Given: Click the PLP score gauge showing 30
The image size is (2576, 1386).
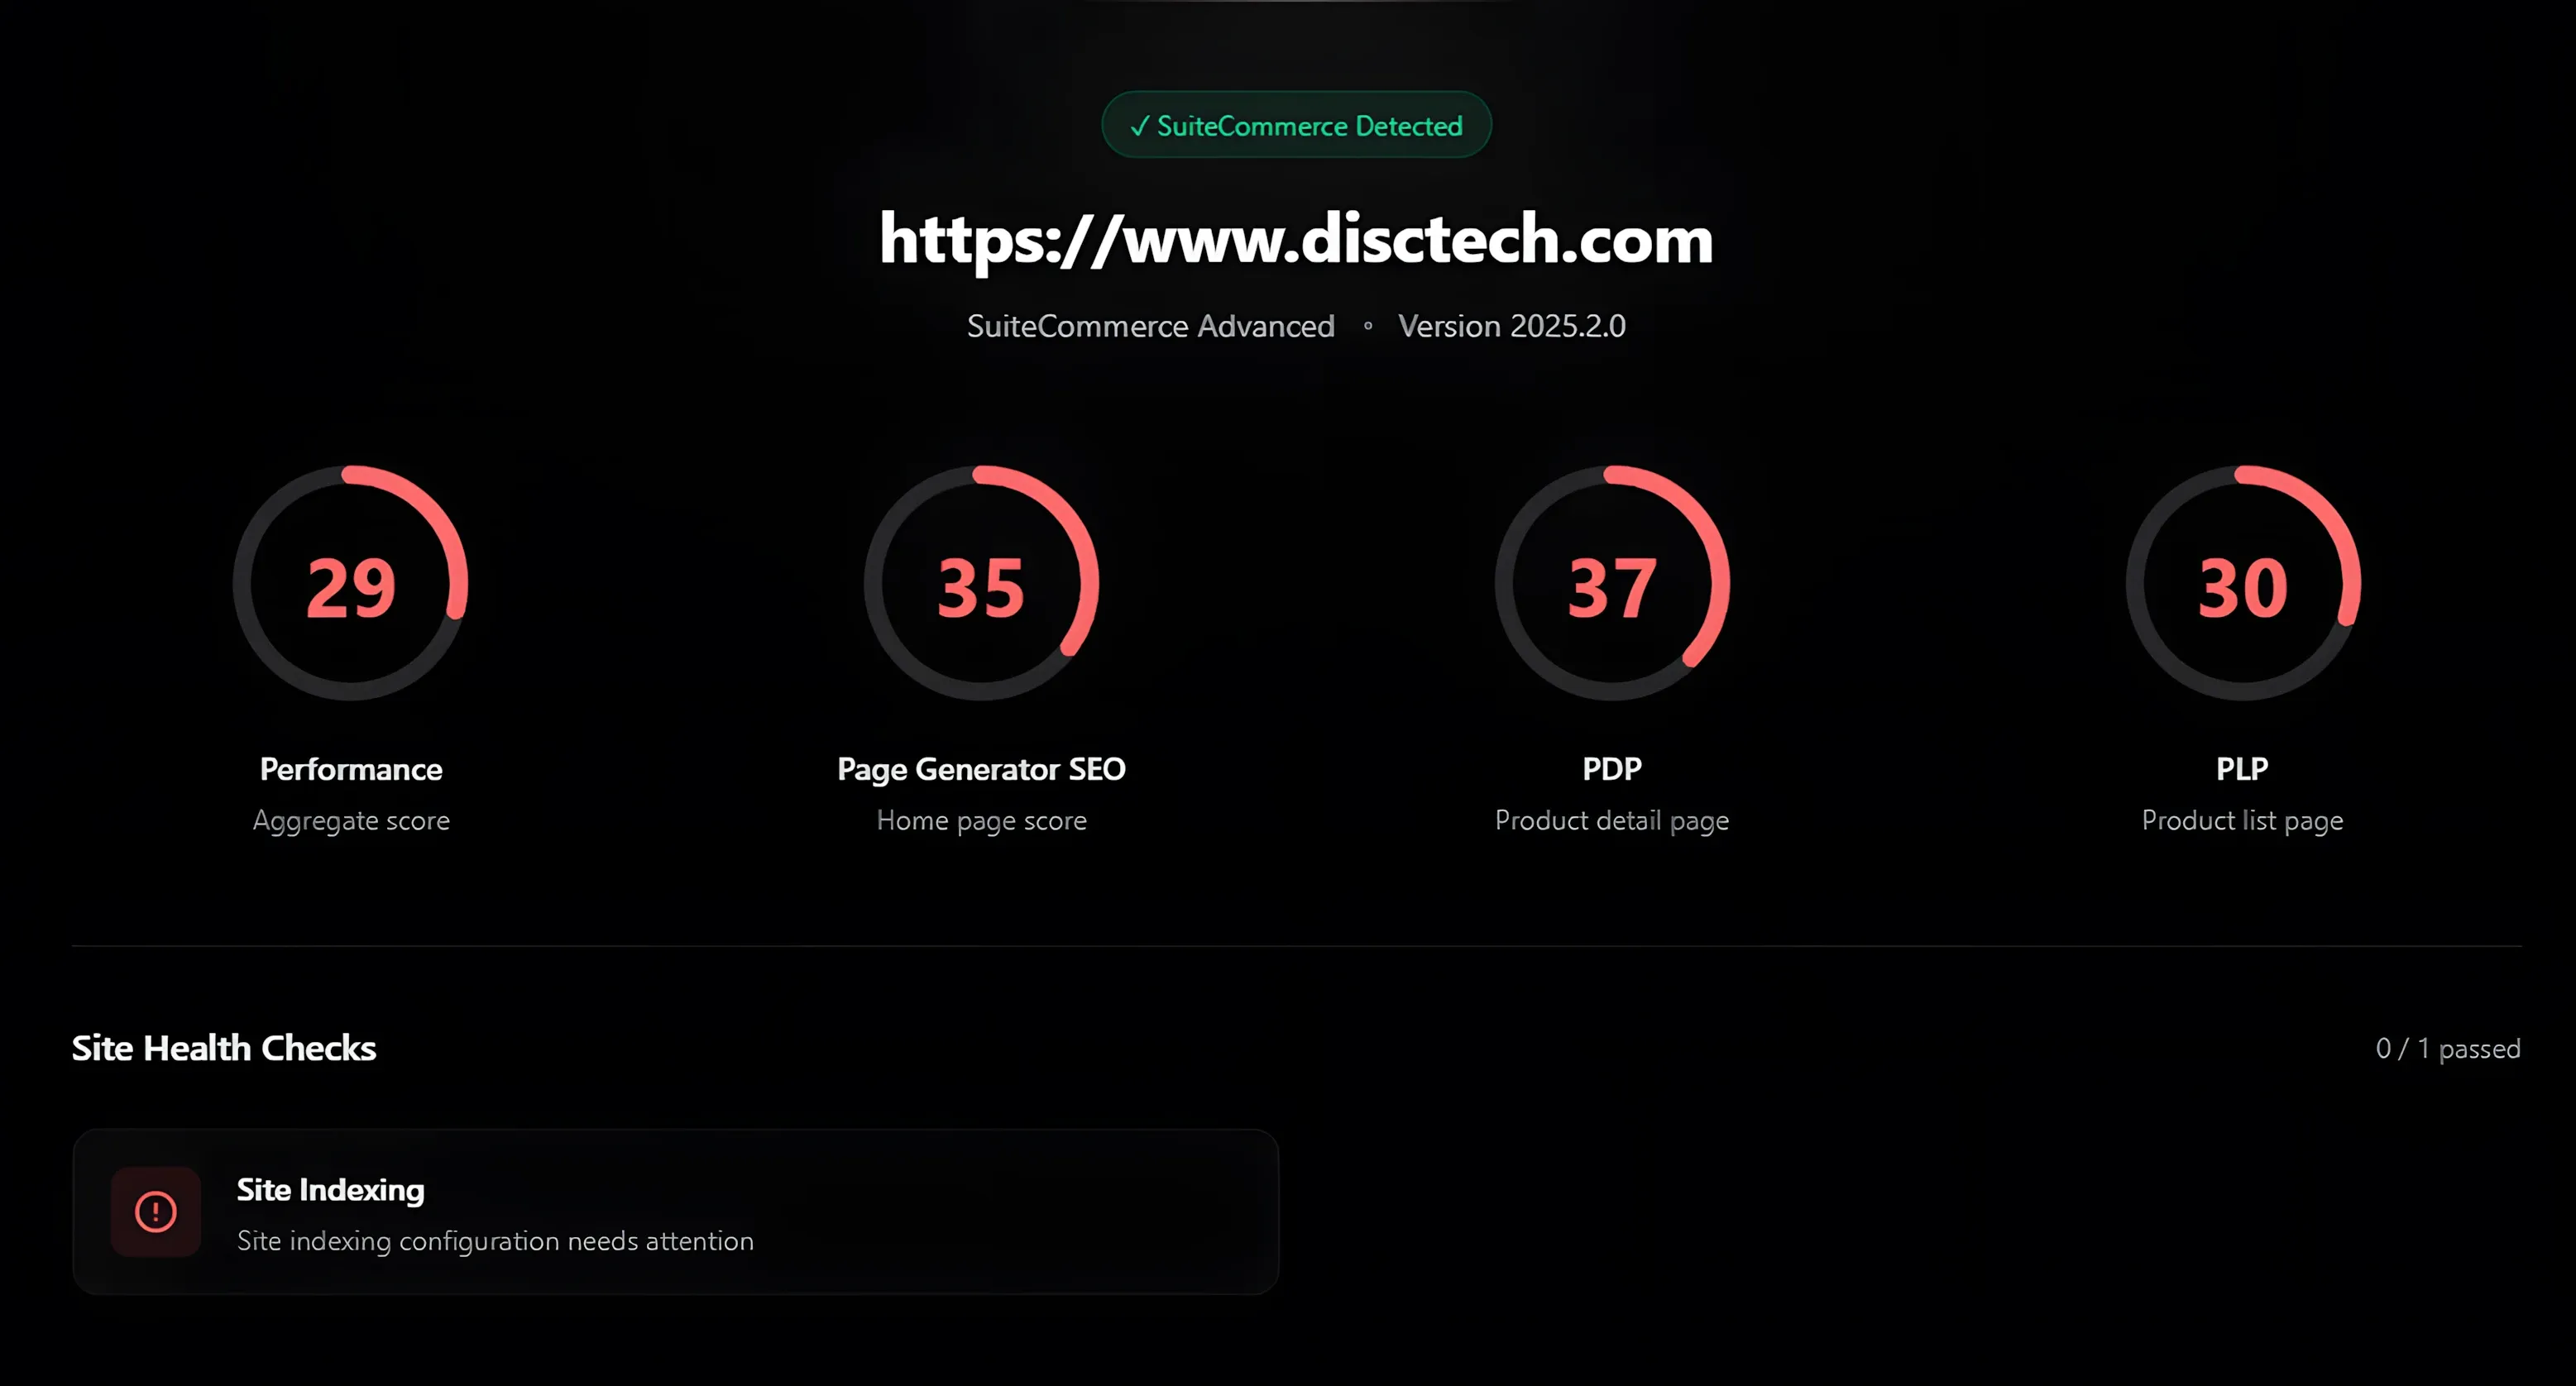Looking at the screenshot, I should pyautogui.click(x=2243, y=583).
